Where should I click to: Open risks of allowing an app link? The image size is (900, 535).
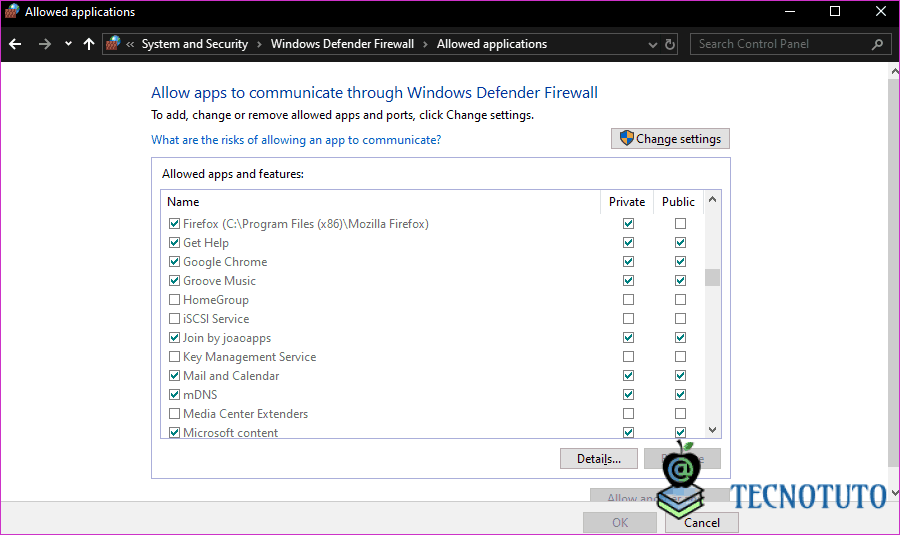pos(296,140)
